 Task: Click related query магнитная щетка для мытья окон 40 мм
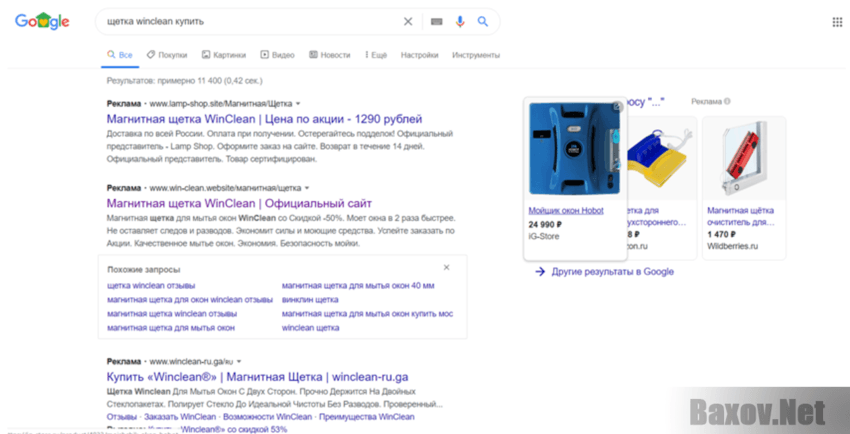tap(358, 286)
